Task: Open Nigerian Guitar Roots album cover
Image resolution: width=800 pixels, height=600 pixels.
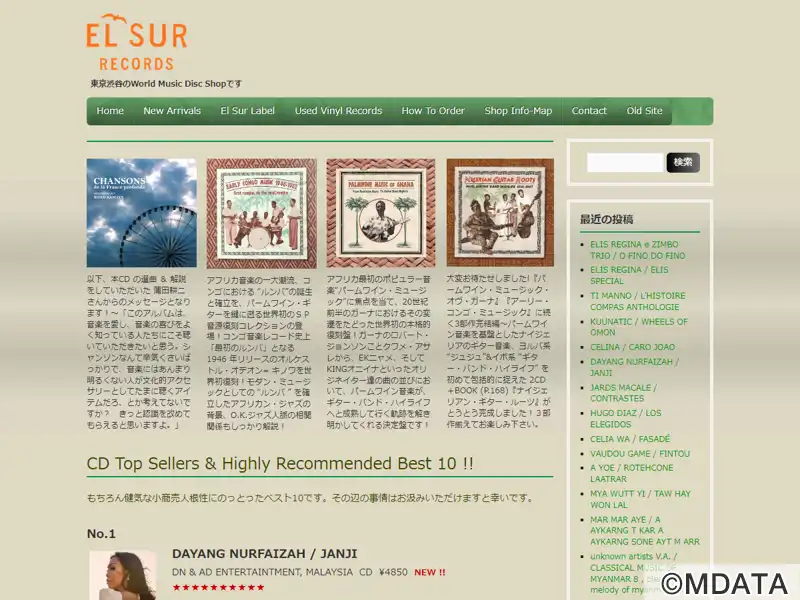Action: click(x=500, y=212)
